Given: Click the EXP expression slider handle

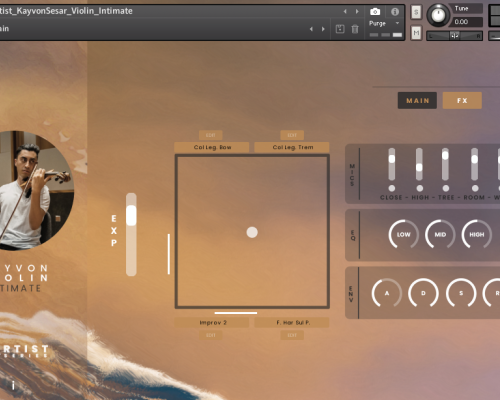Looking at the screenshot, I should coord(131,216).
